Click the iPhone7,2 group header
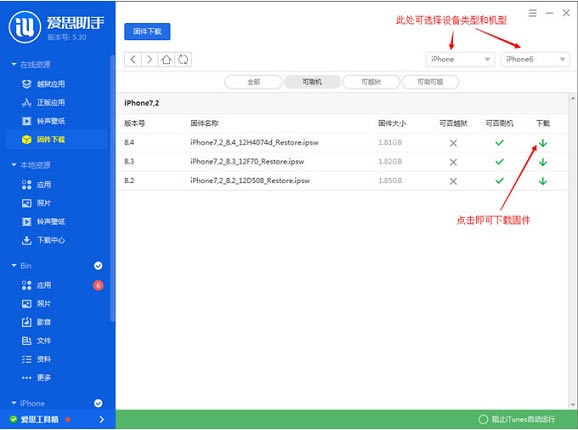 coord(142,103)
